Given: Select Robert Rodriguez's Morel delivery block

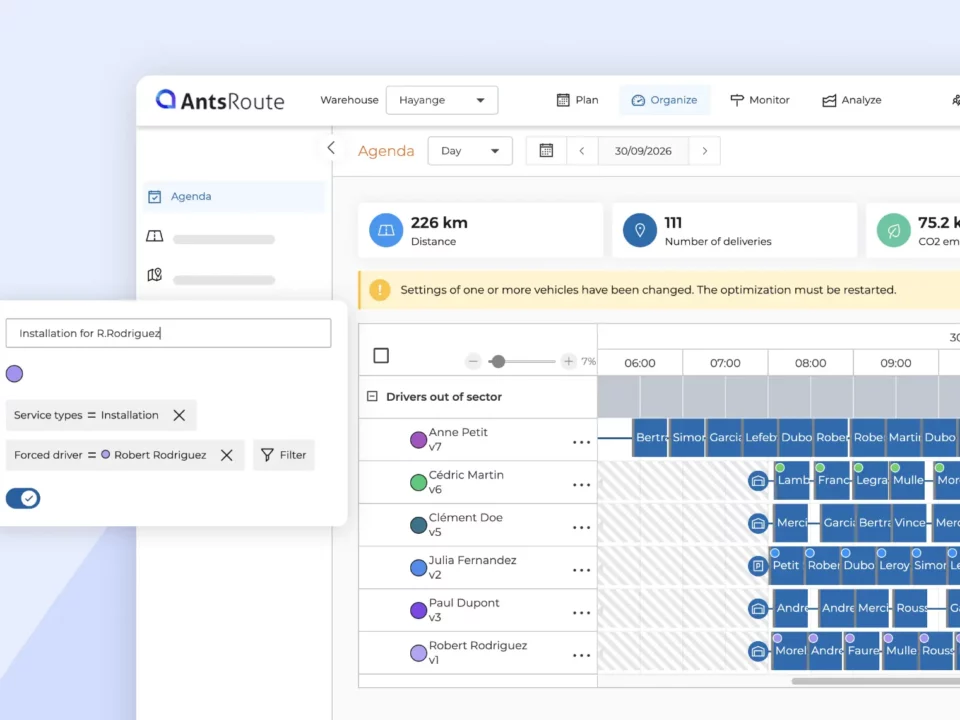Looking at the screenshot, I should pyautogui.click(x=789, y=651).
